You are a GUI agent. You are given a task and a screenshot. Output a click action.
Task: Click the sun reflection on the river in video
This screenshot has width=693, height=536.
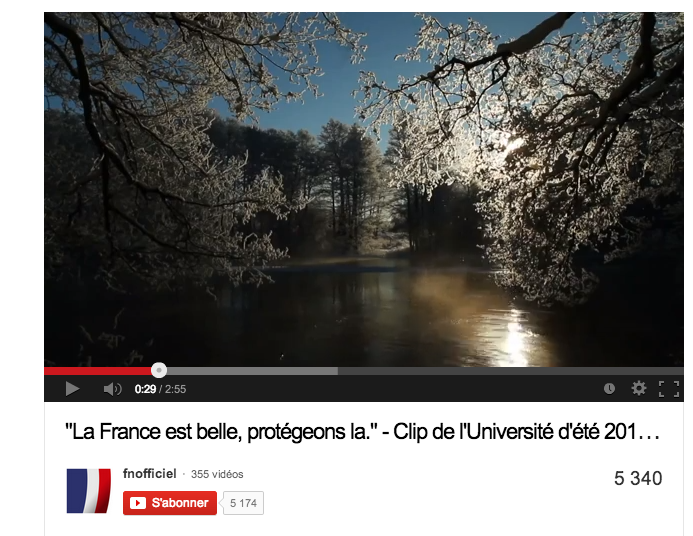point(516,336)
